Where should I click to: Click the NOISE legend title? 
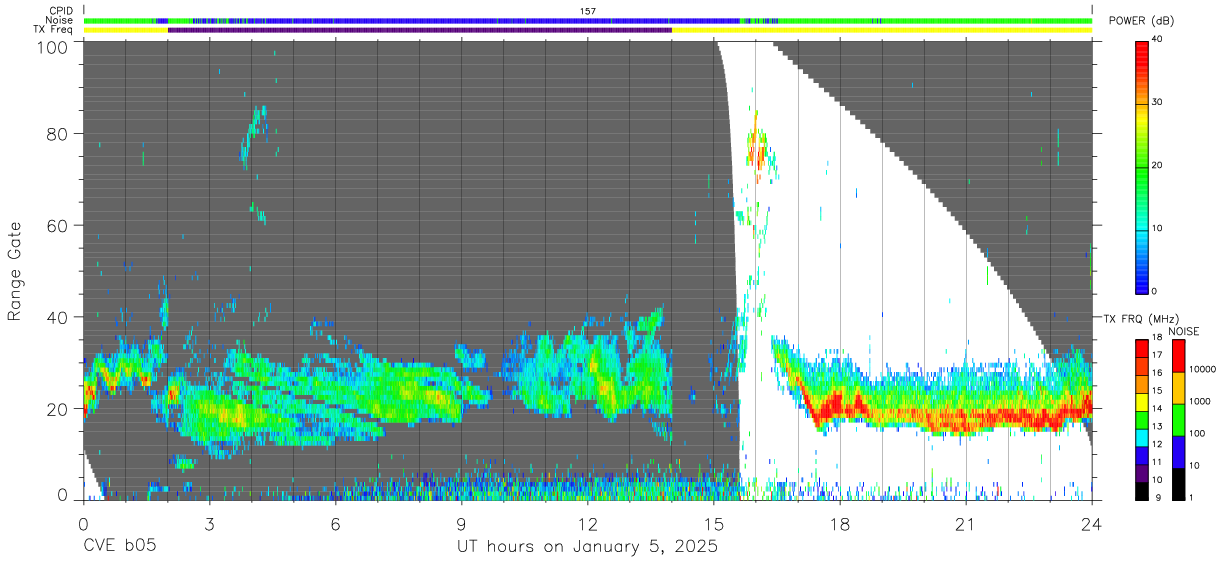click(1183, 331)
